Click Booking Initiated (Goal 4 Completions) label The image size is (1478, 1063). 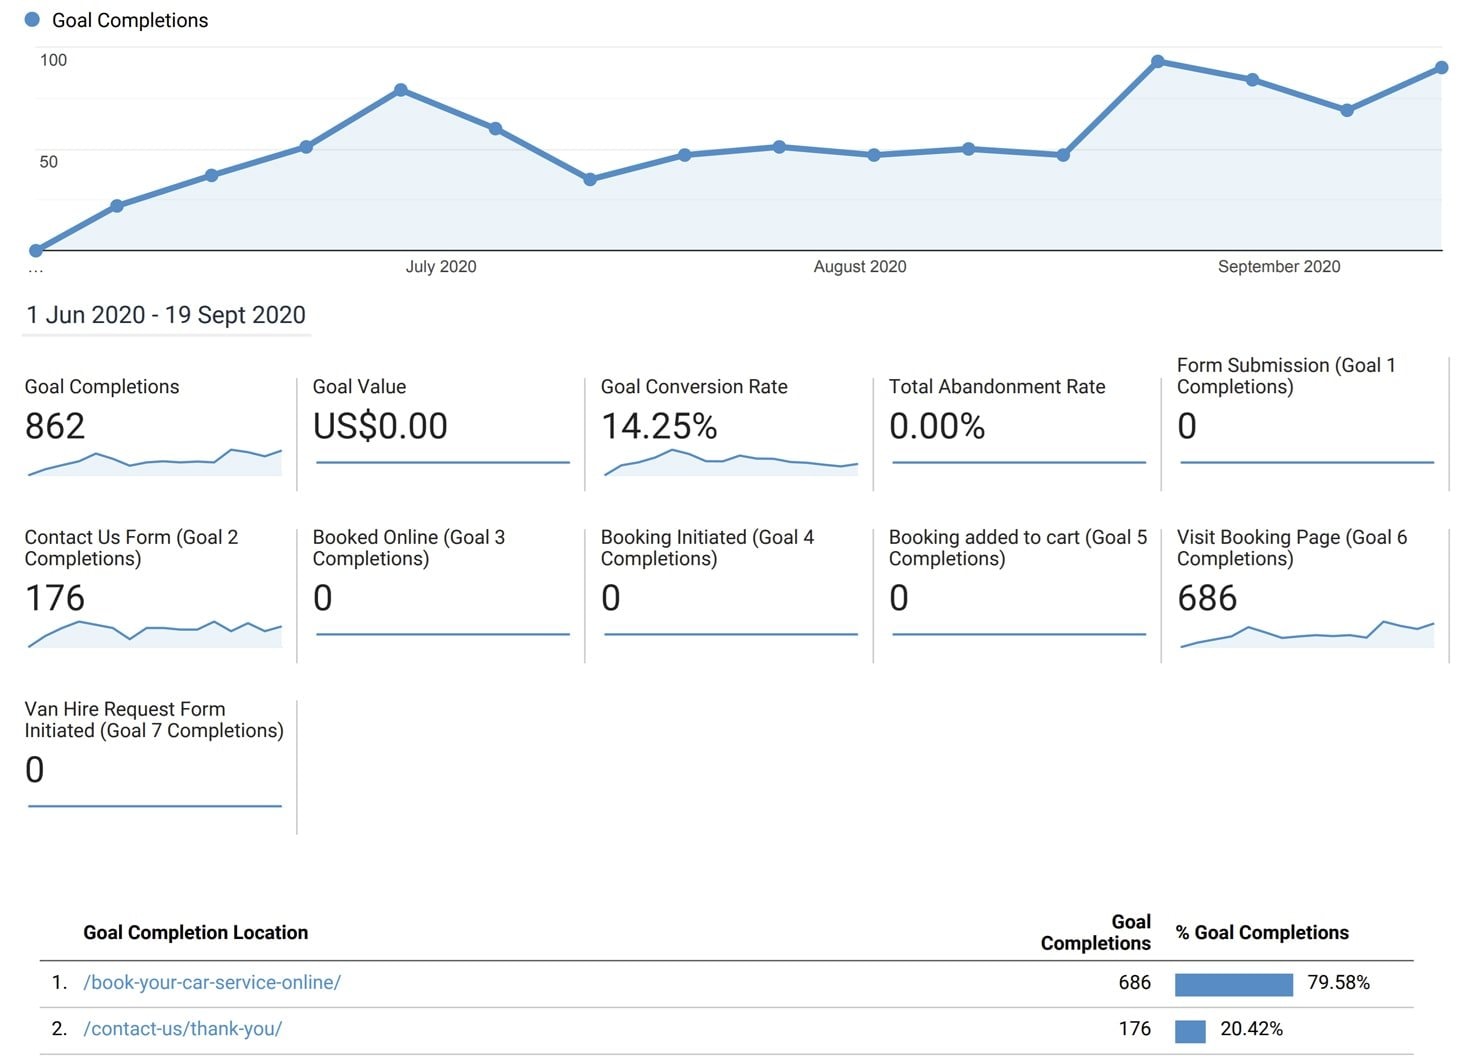[708, 548]
